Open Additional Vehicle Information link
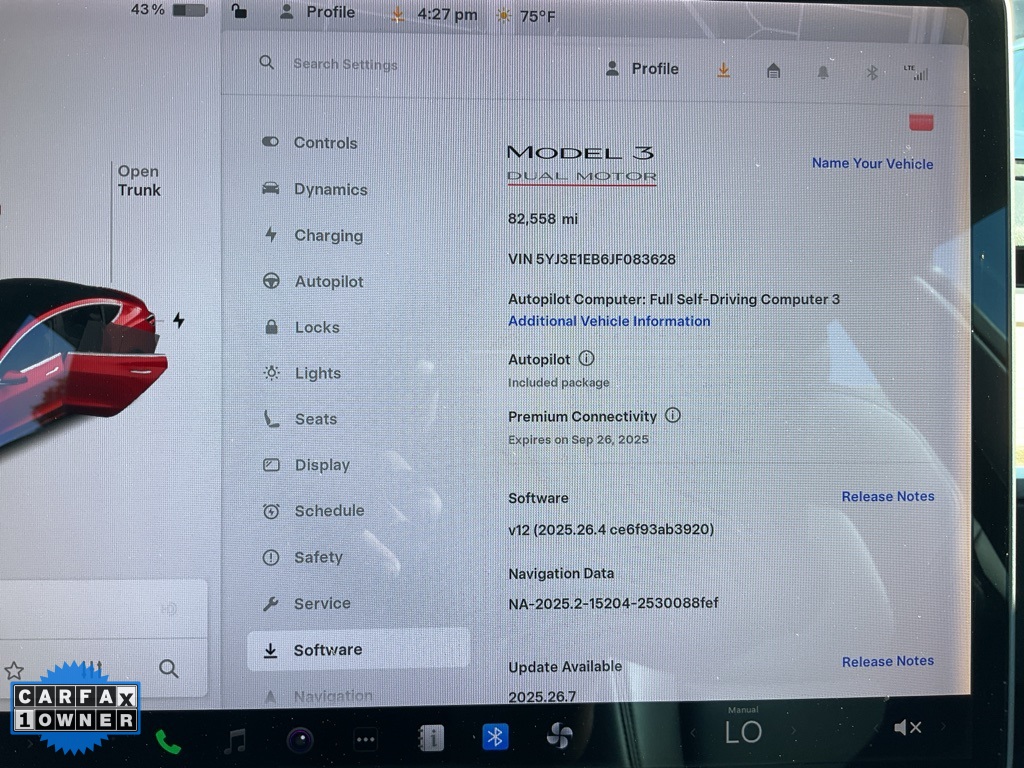Viewport: 1024px width, 768px height. click(x=609, y=321)
